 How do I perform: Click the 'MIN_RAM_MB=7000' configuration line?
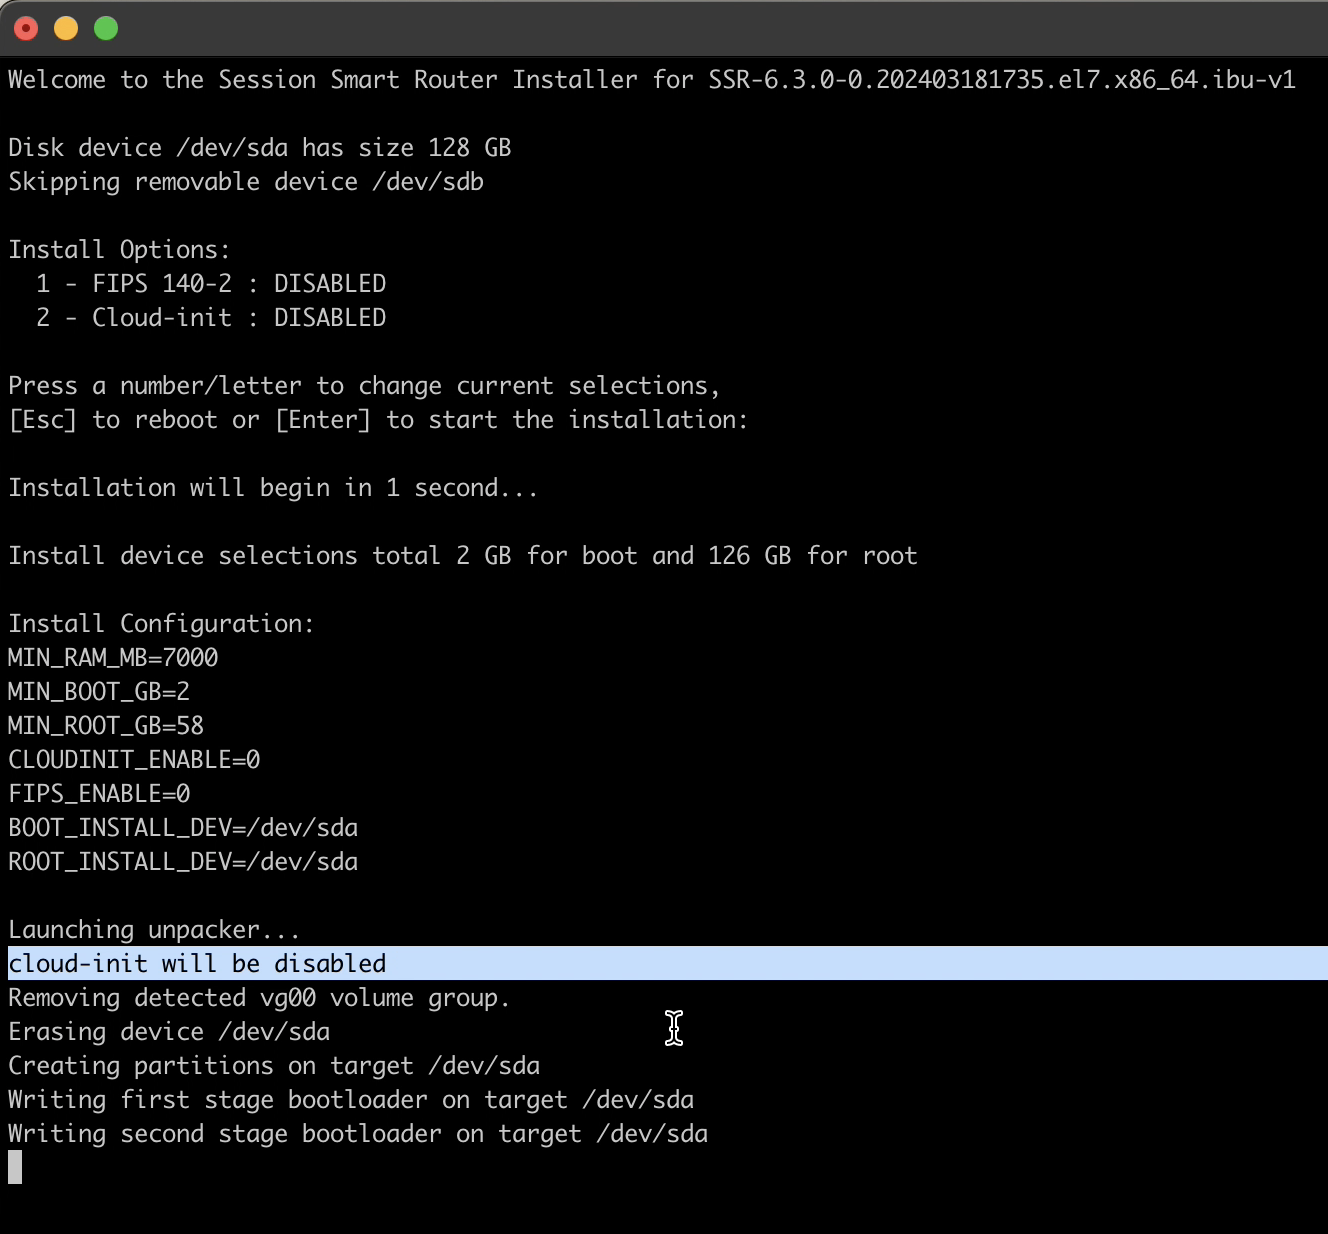tap(113, 658)
